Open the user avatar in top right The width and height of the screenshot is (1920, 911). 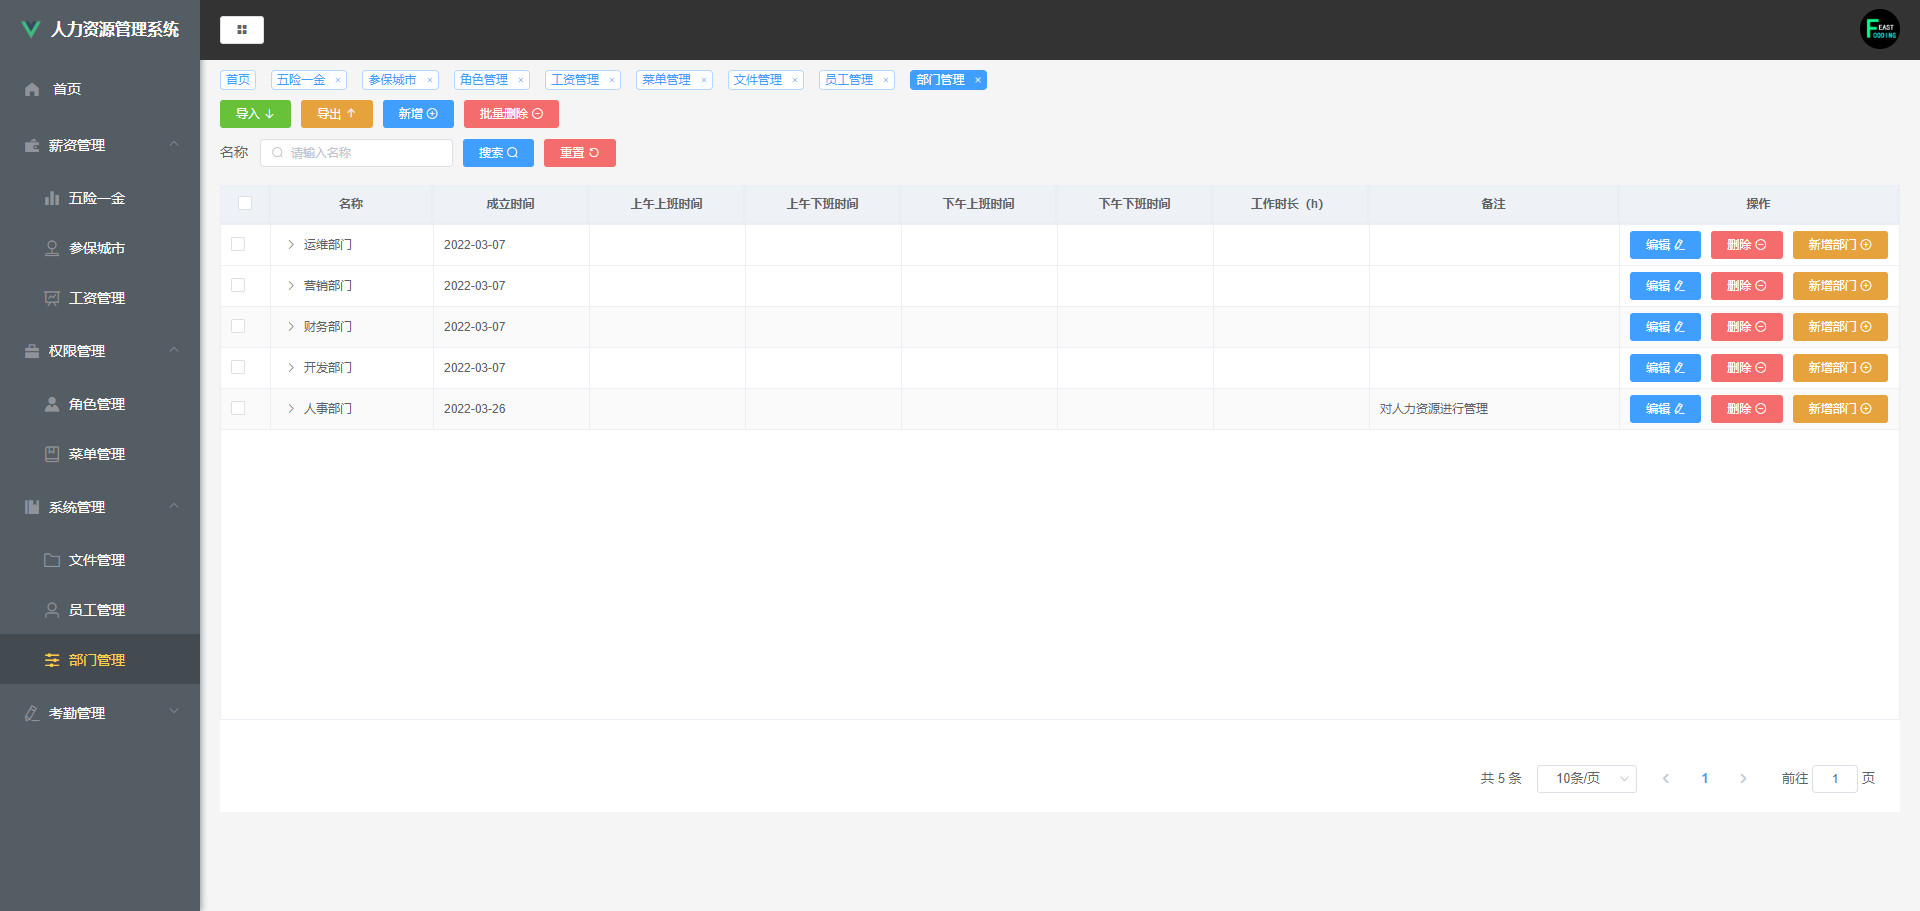click(1880, 29)
